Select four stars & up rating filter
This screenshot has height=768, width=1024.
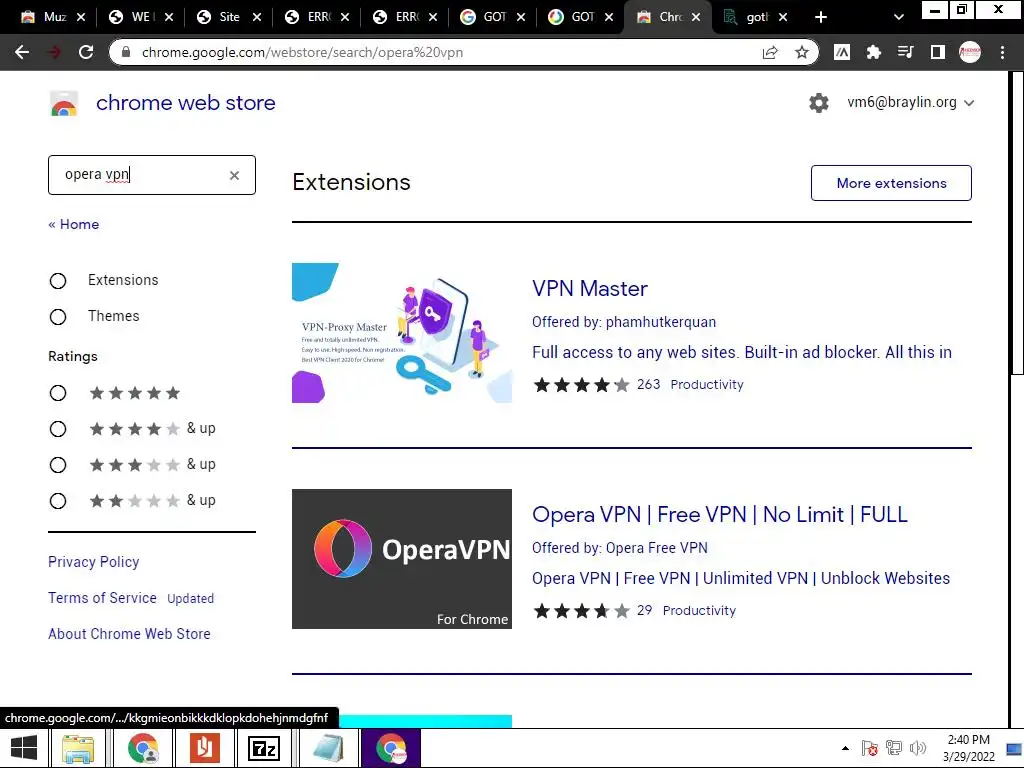click(x=58, y=429)
